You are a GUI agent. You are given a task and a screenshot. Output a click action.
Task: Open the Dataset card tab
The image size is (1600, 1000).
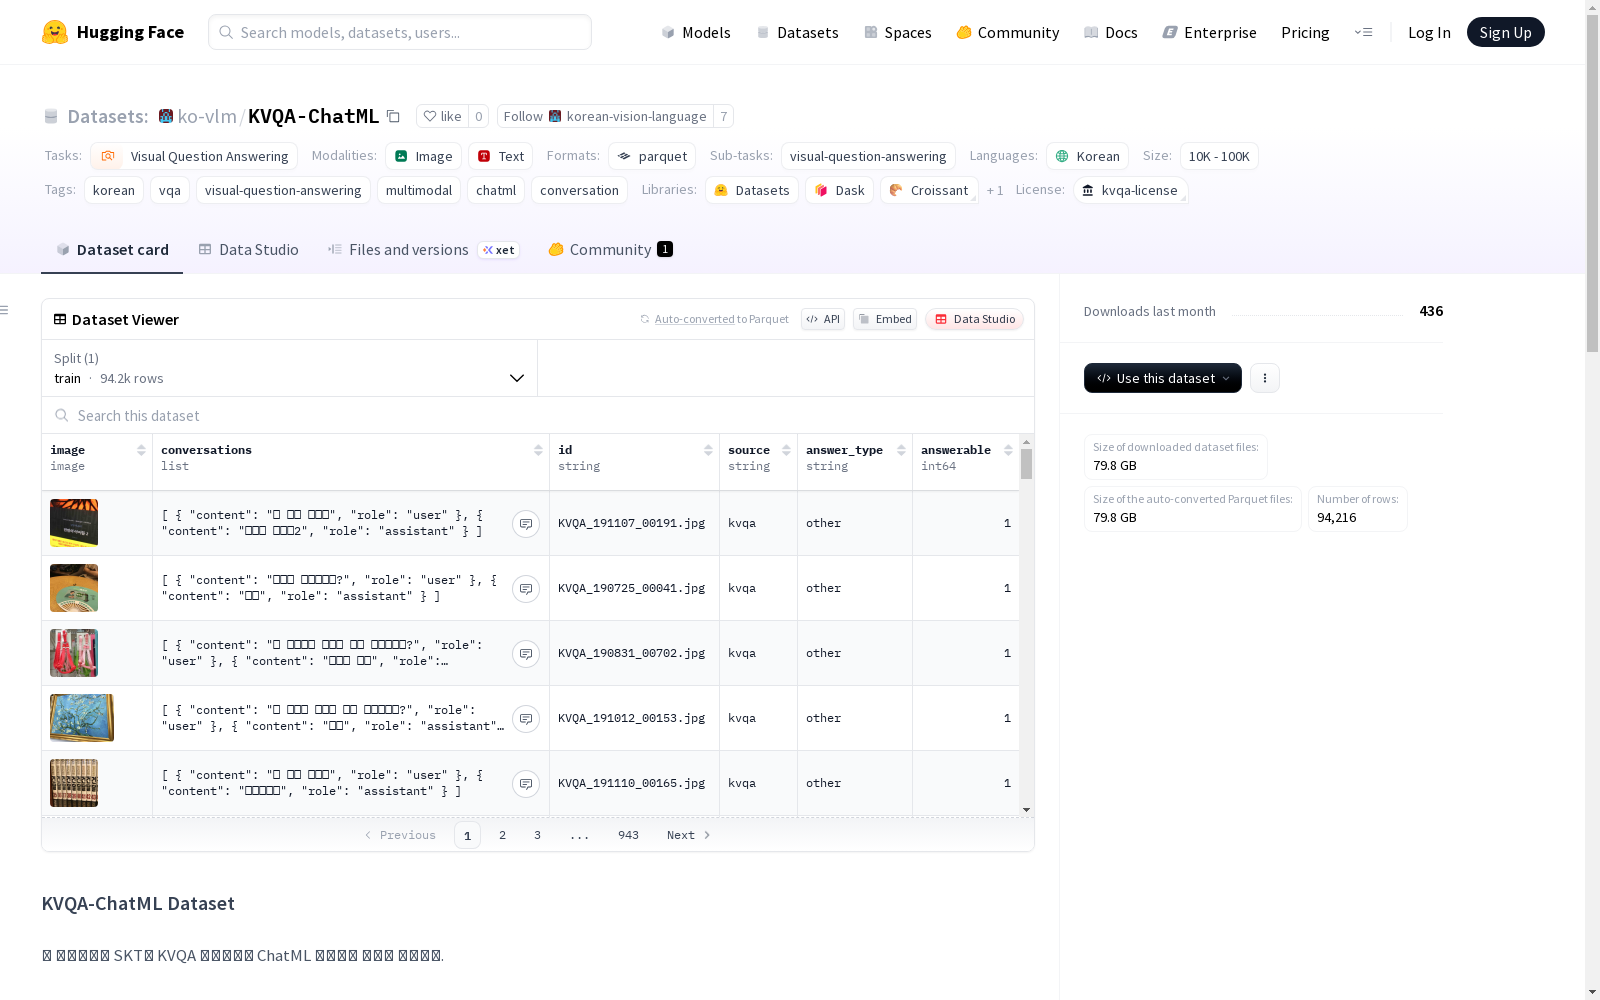pos(112,250)
